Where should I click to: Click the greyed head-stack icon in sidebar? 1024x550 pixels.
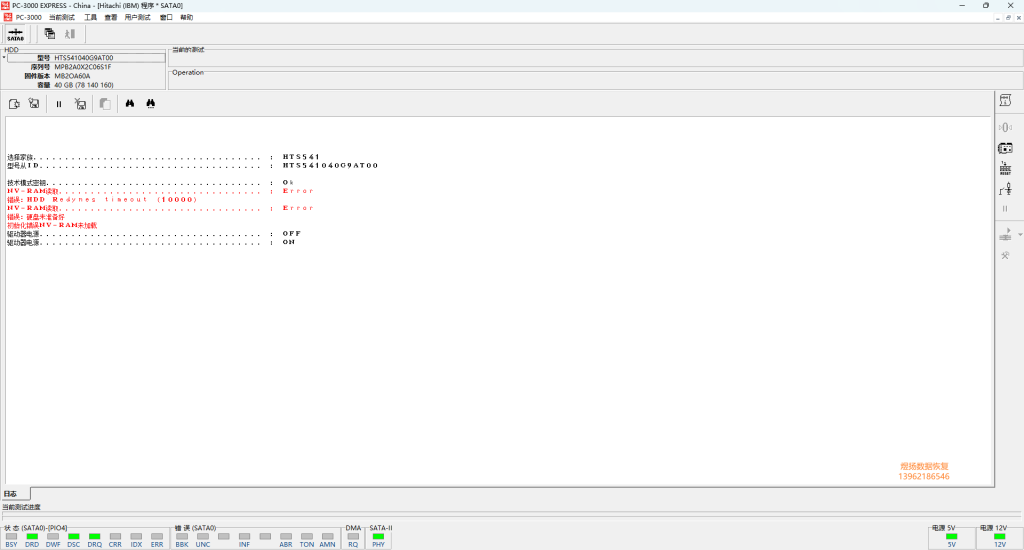(x=1005, y=127)
